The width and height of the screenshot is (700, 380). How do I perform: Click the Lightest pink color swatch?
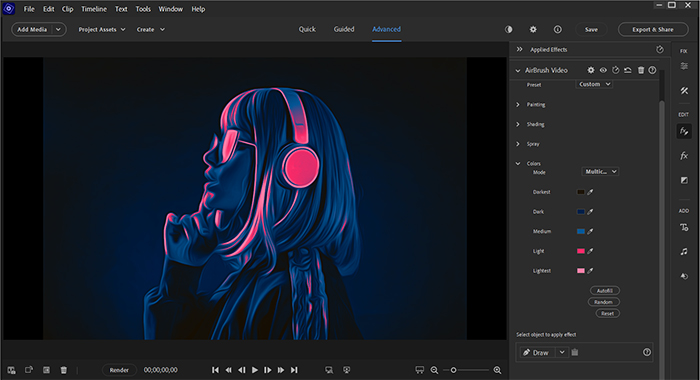click(x=581, y=271)
